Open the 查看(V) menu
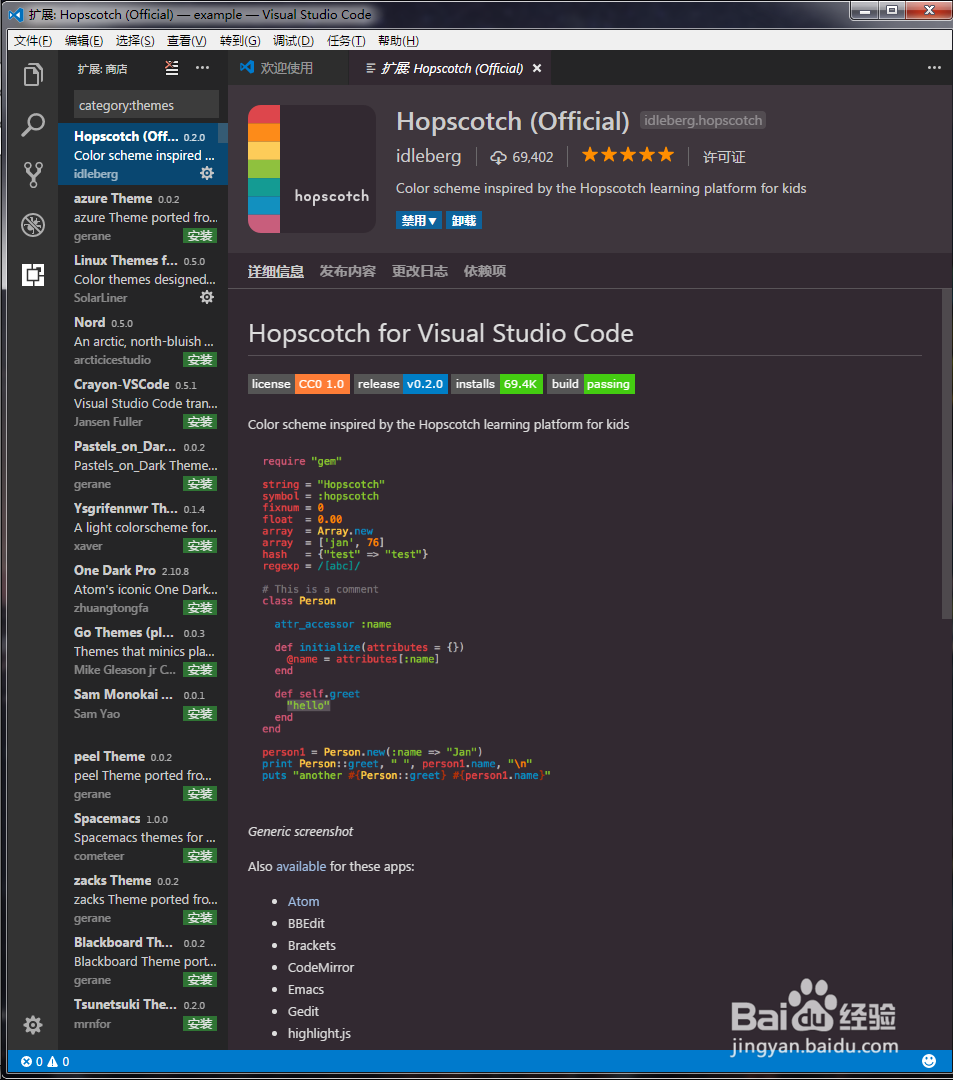This screenshot has width=953, height=1080. (x=187, y=41)
